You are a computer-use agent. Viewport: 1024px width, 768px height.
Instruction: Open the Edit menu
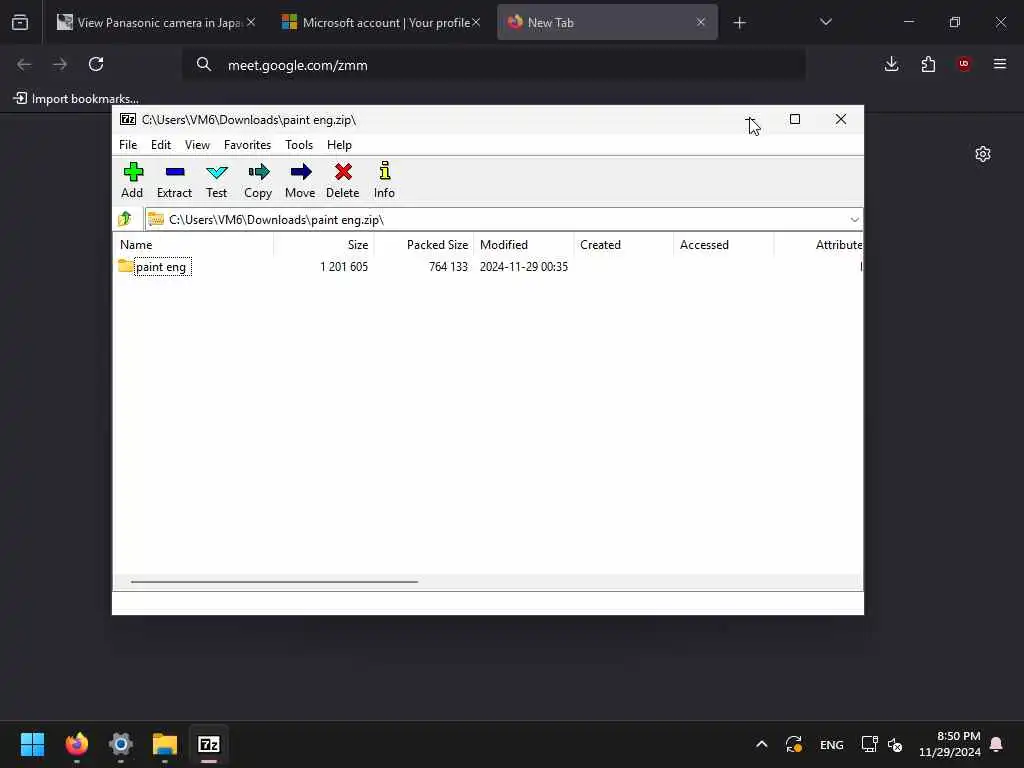[161, 145]
